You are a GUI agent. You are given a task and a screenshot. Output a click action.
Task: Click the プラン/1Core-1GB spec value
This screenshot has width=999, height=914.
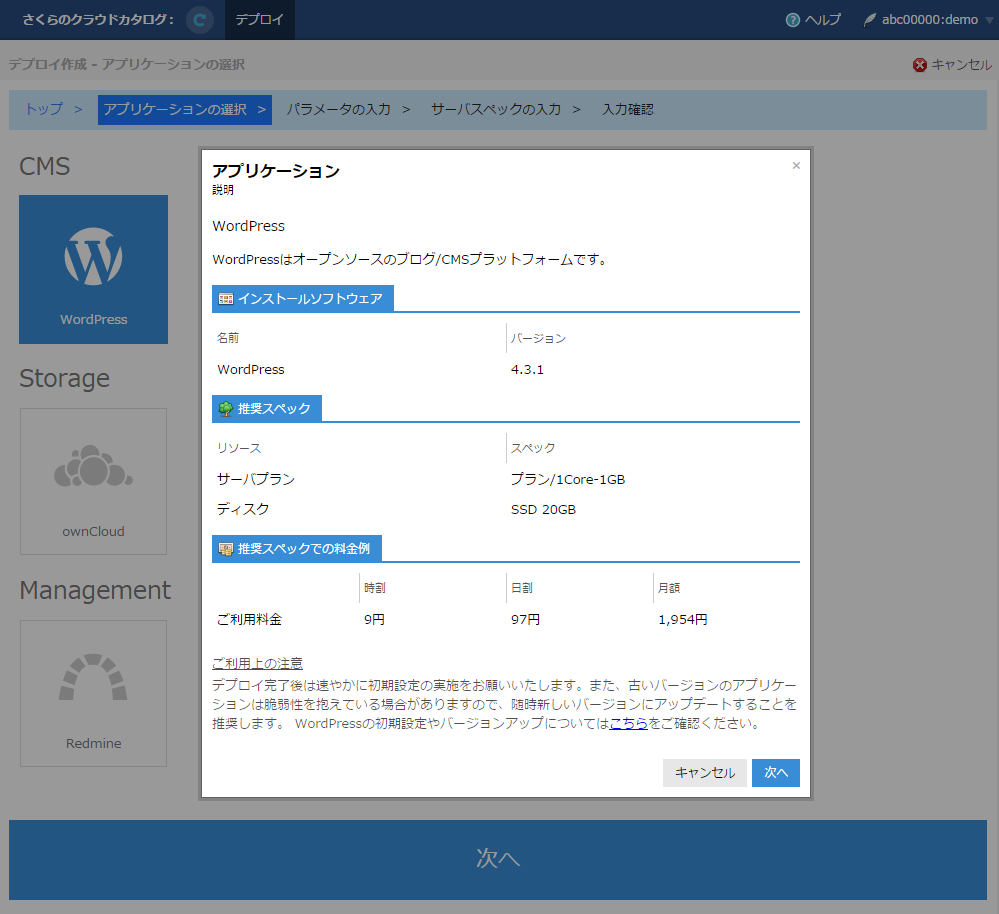(x=568, y=480)
